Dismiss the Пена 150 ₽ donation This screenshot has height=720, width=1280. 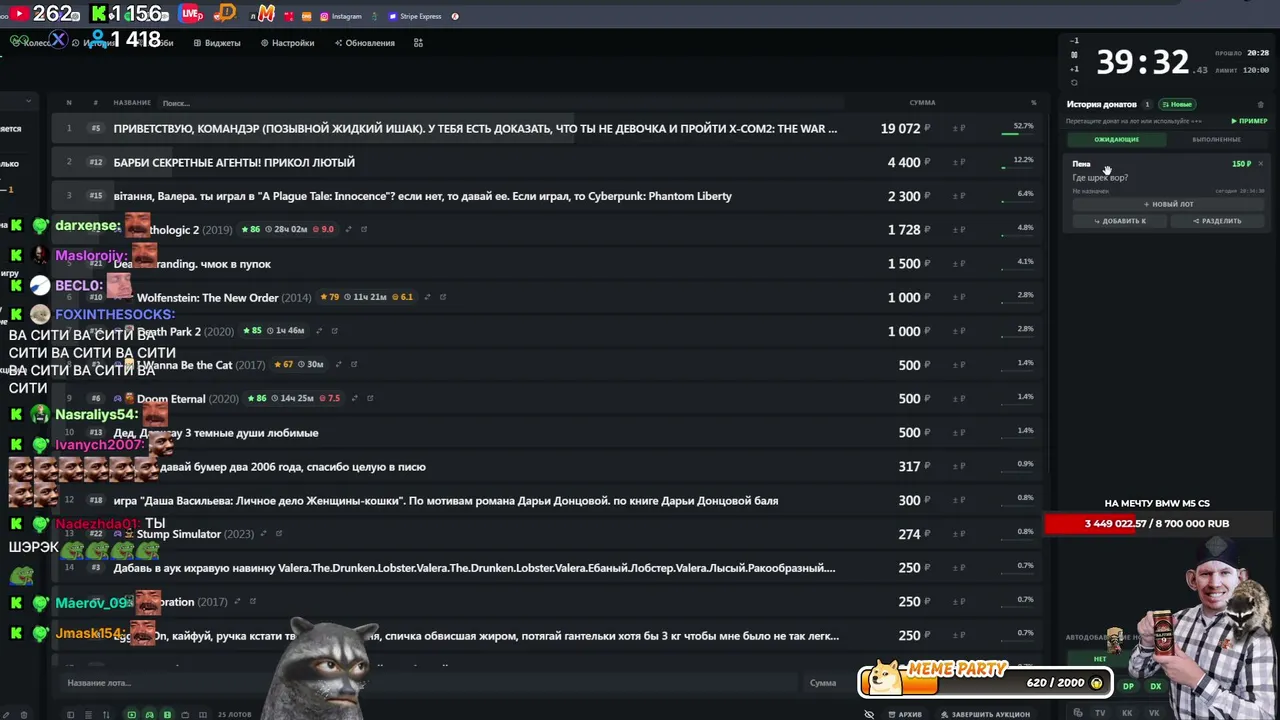coord(1261,164)
